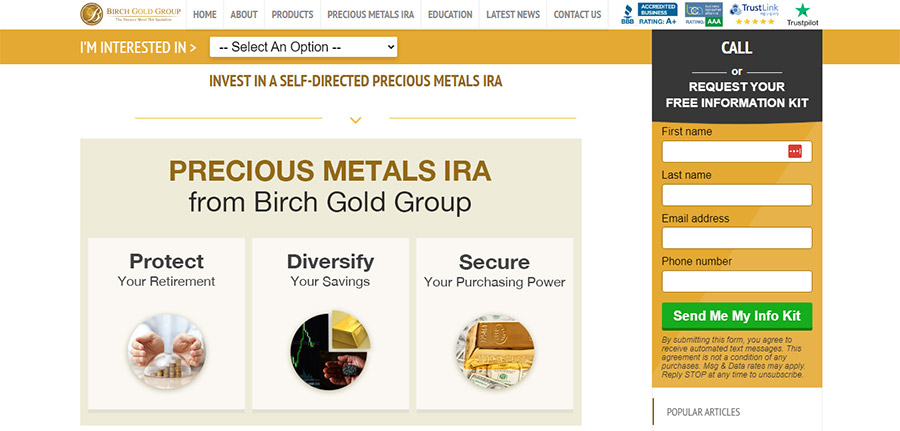
Task: Click the Precious Metals IRA banner title
Action: [x=330, y=170]
